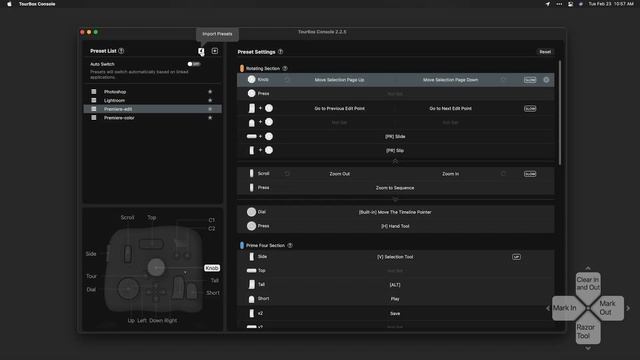Click the Scroll wheel row icon
The width and height of the screenshot is (640, 360).
(x=251, y=173)
